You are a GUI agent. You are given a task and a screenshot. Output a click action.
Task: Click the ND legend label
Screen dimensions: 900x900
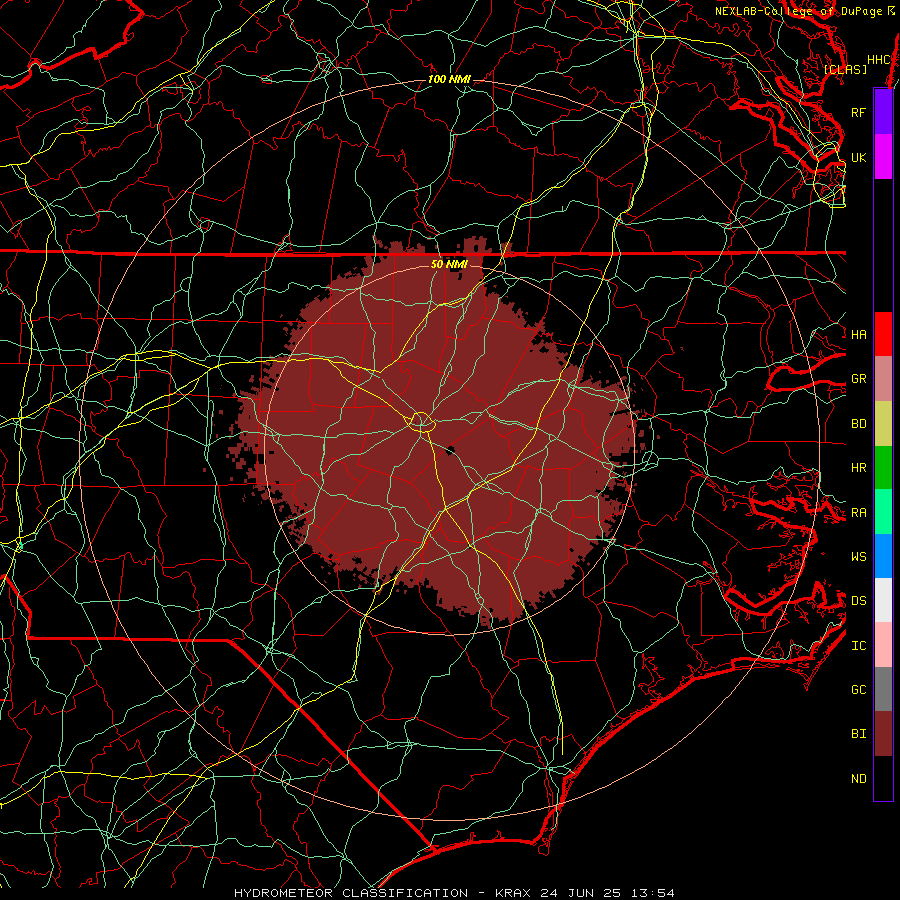point(859,778)
